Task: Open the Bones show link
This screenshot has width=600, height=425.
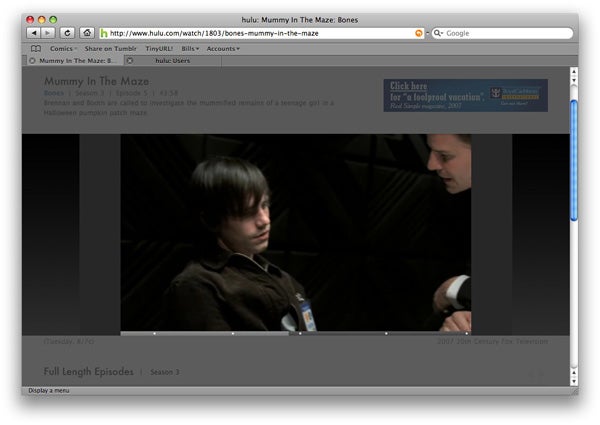Action: click(x=54, y=93)
